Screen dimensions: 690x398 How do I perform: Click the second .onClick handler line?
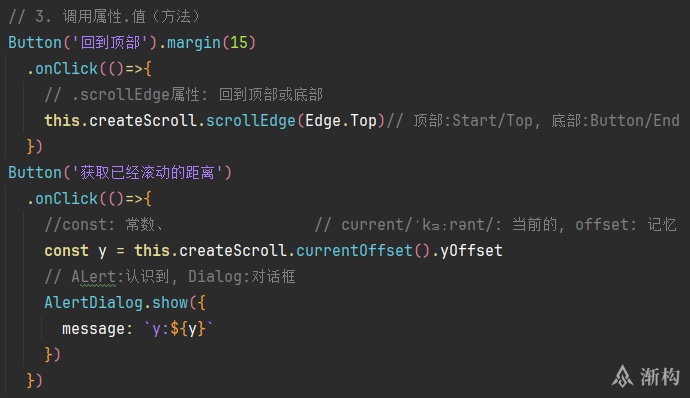89,199
